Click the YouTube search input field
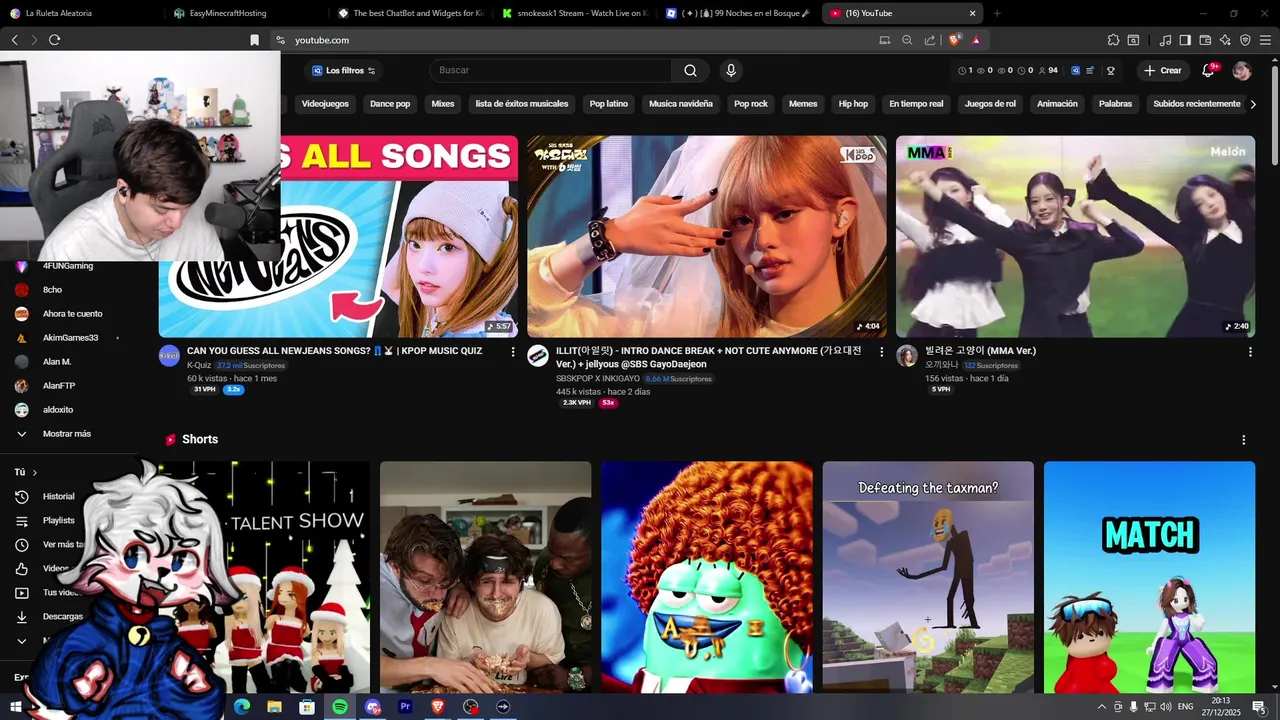The image size is (1280, 720). tap(550, 70)
